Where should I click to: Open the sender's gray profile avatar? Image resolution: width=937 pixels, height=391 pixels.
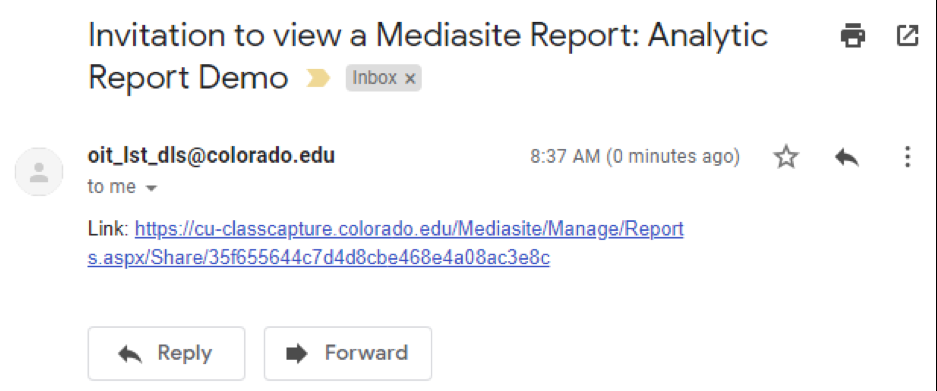pos(39,172)
